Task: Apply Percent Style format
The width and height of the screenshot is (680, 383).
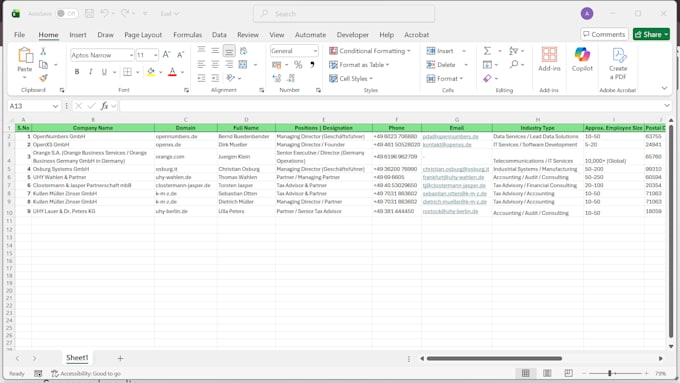Action: [298, 65]
